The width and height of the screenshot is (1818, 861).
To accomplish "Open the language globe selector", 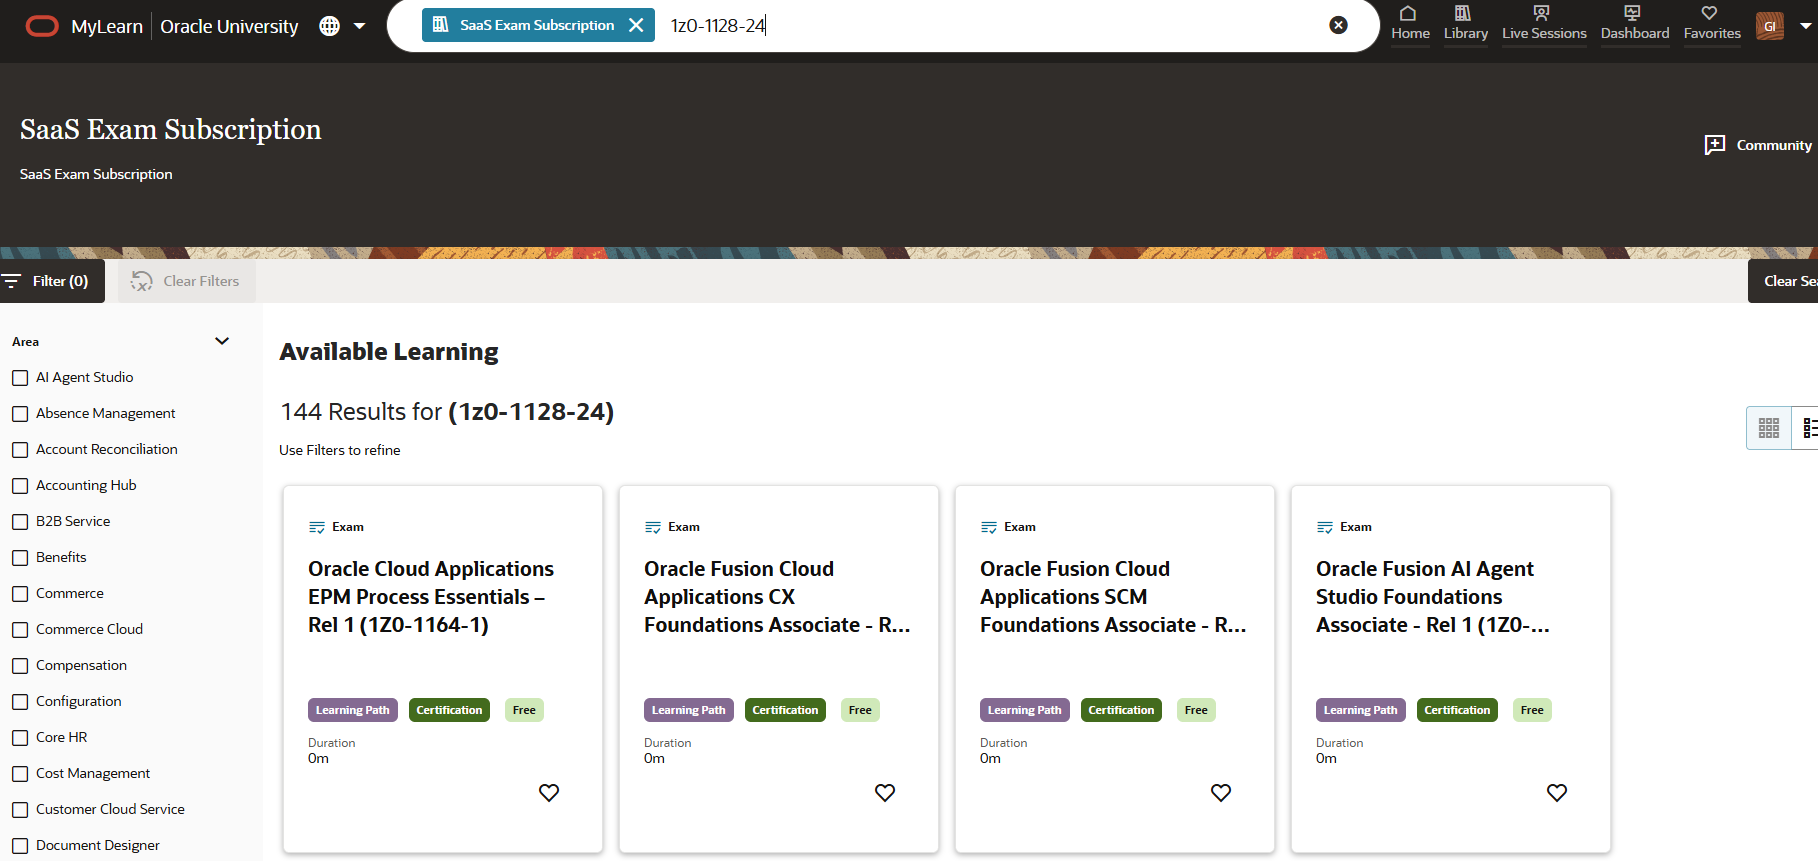I will 329,26.
